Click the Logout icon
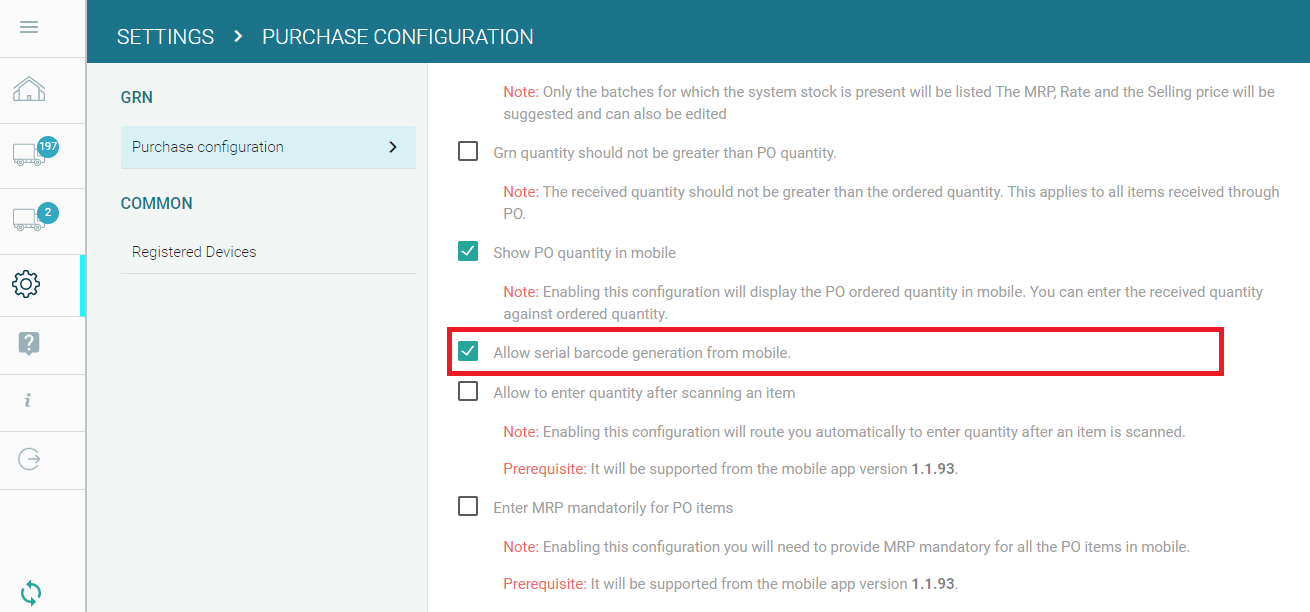The image size is (1310, 612). click(x=29, y=459)
